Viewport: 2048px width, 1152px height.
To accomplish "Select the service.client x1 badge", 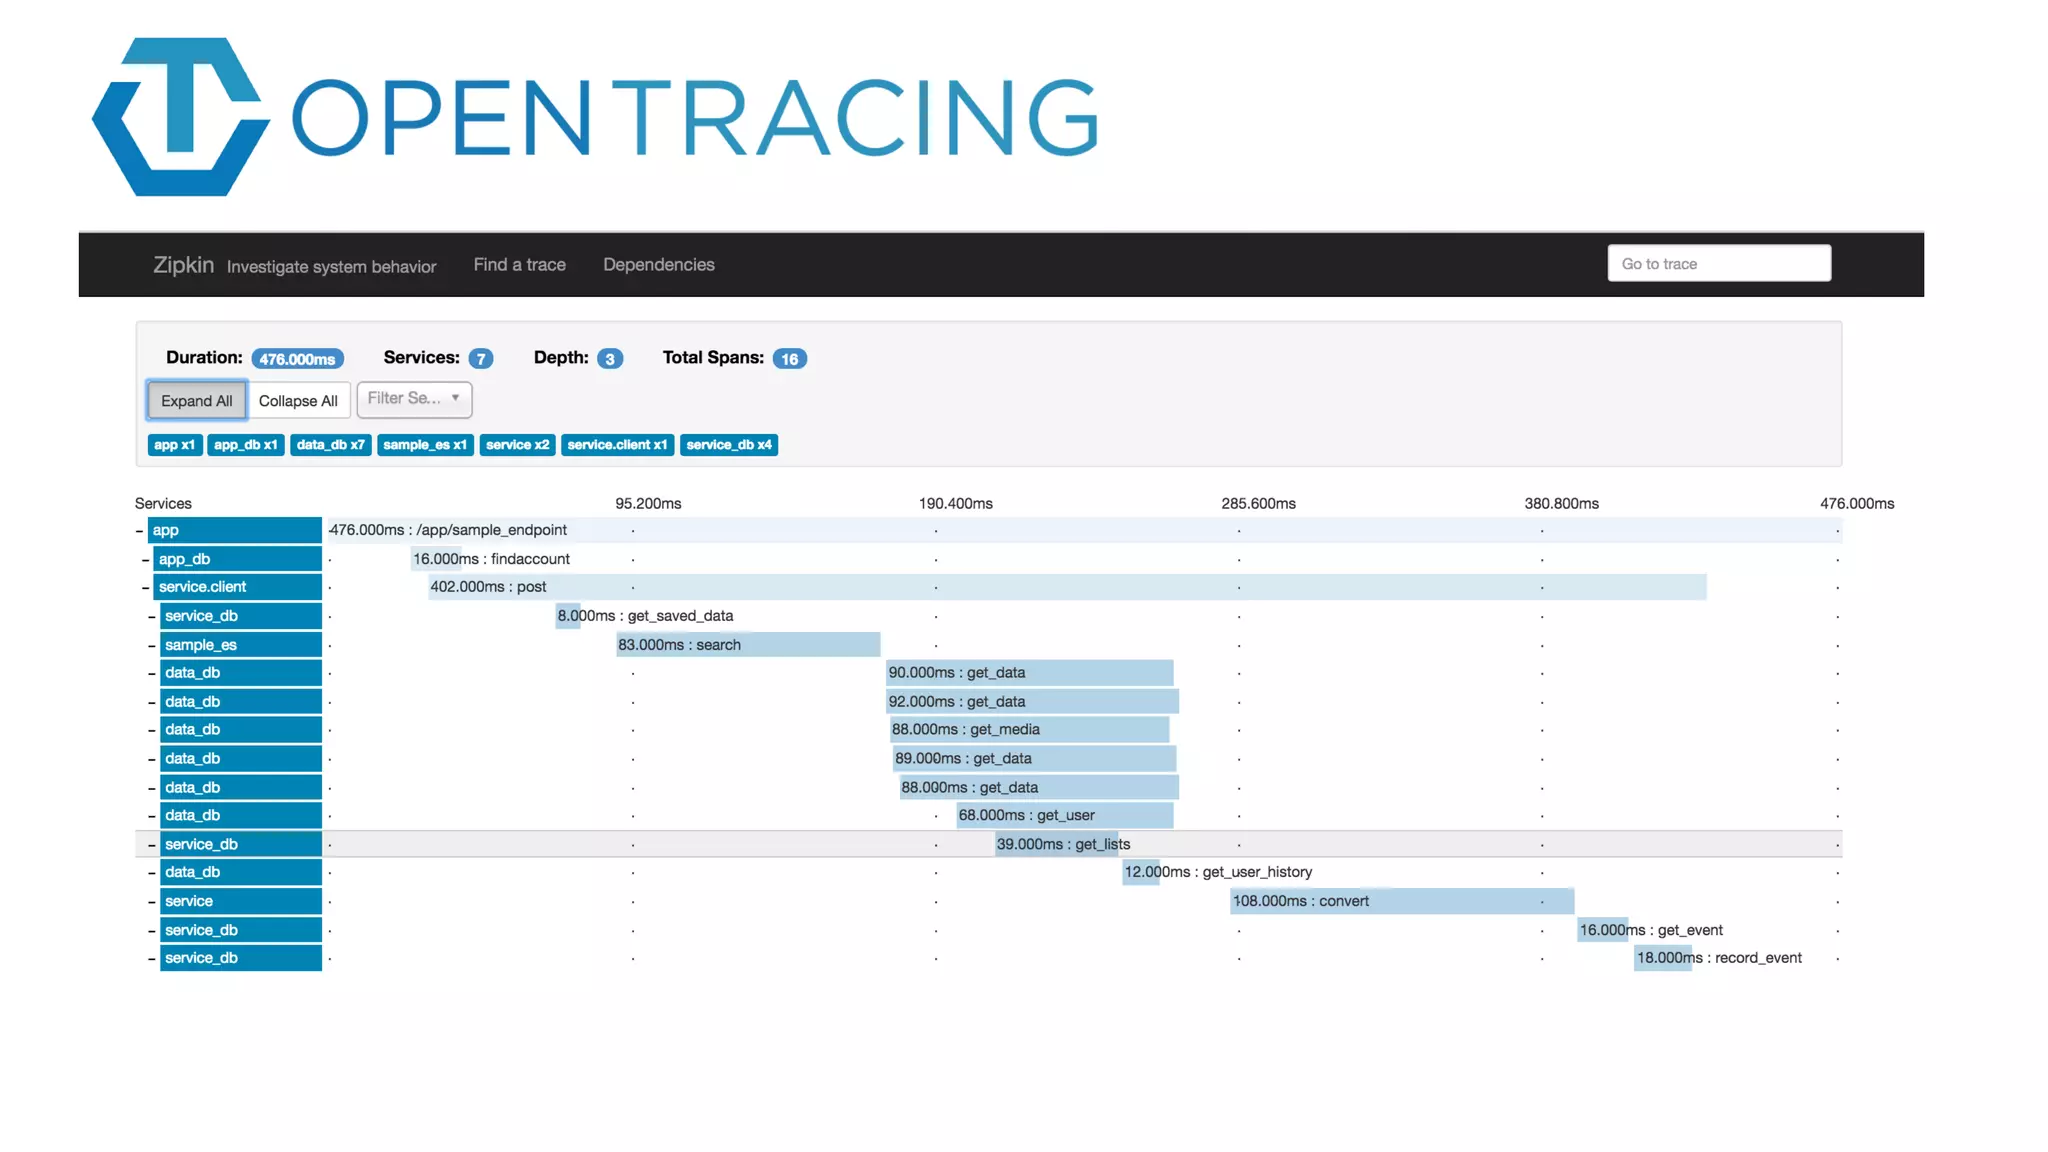I will (x=617, y=445).
